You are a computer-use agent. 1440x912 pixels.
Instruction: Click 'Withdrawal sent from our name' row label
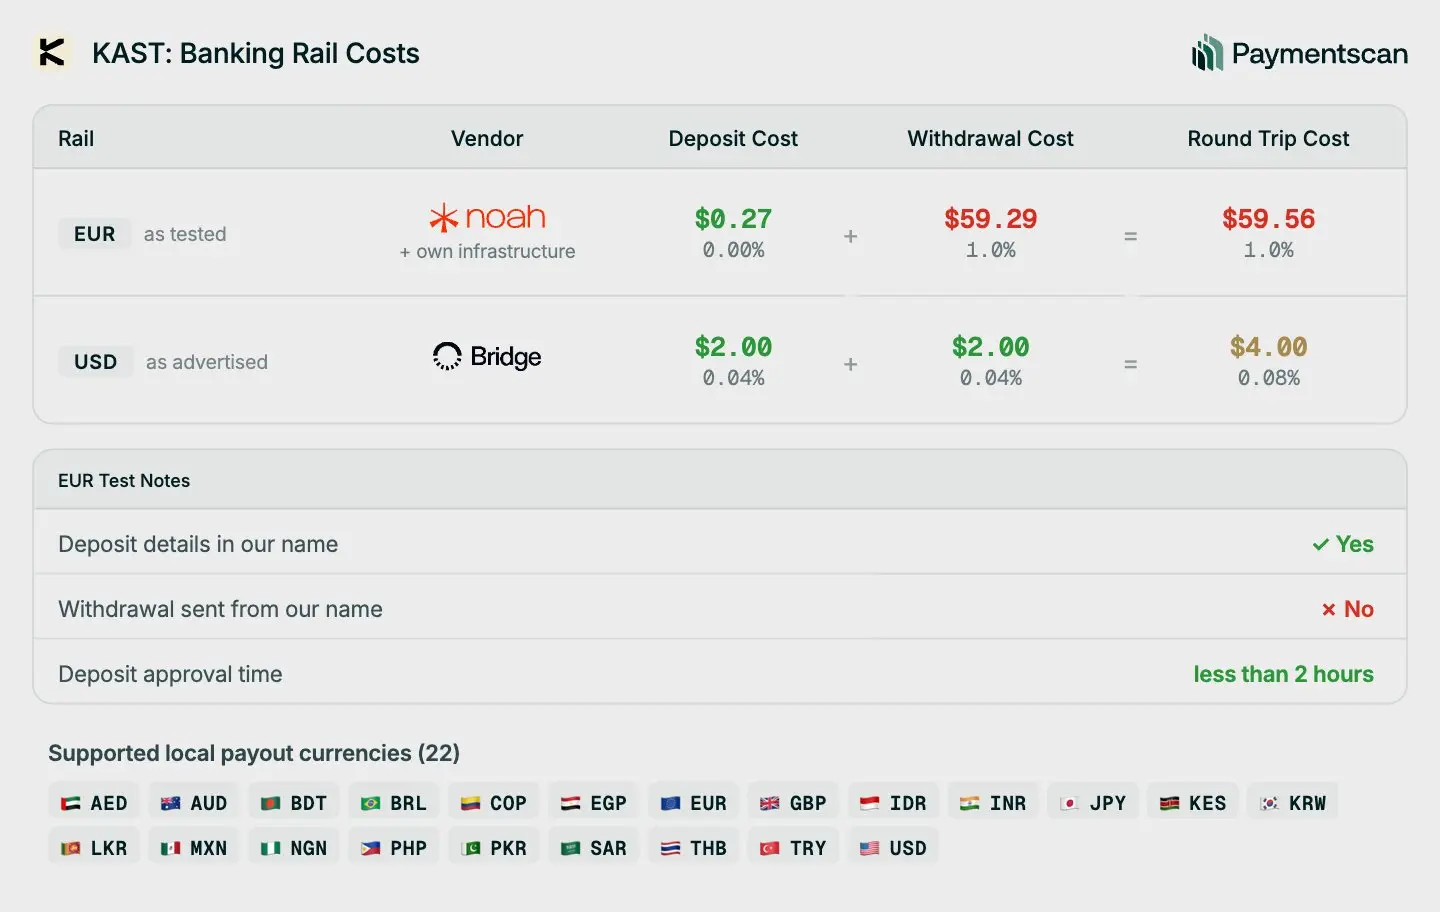click(220, 609)
